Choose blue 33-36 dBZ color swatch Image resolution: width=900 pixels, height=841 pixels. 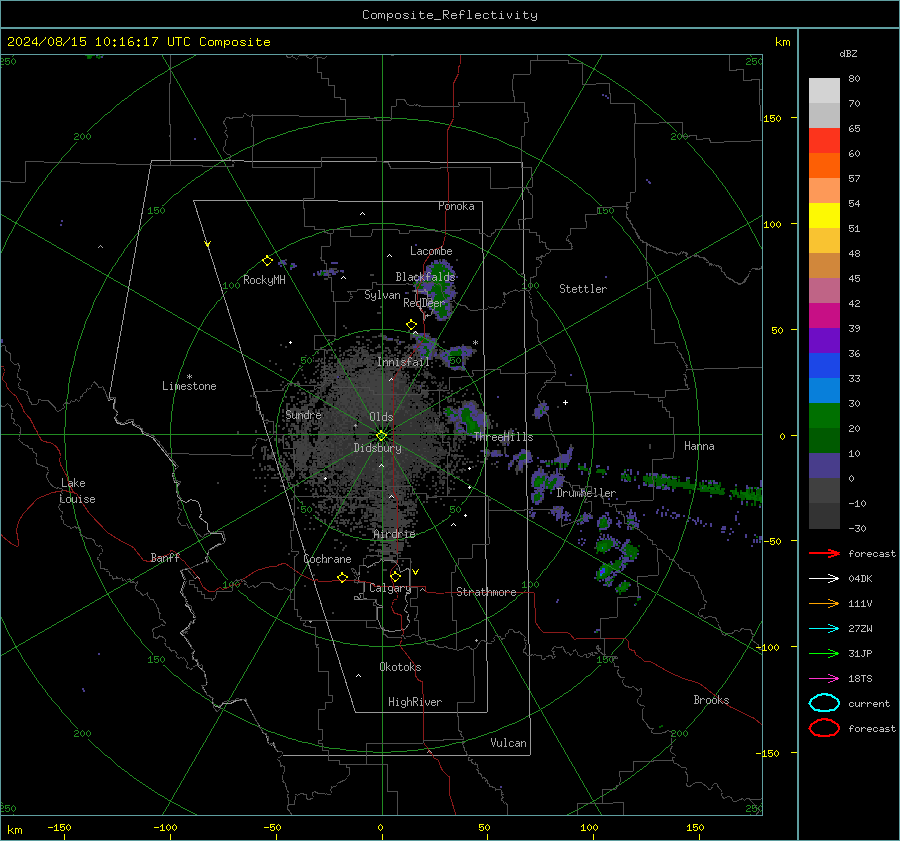click(x=824, y=365)
